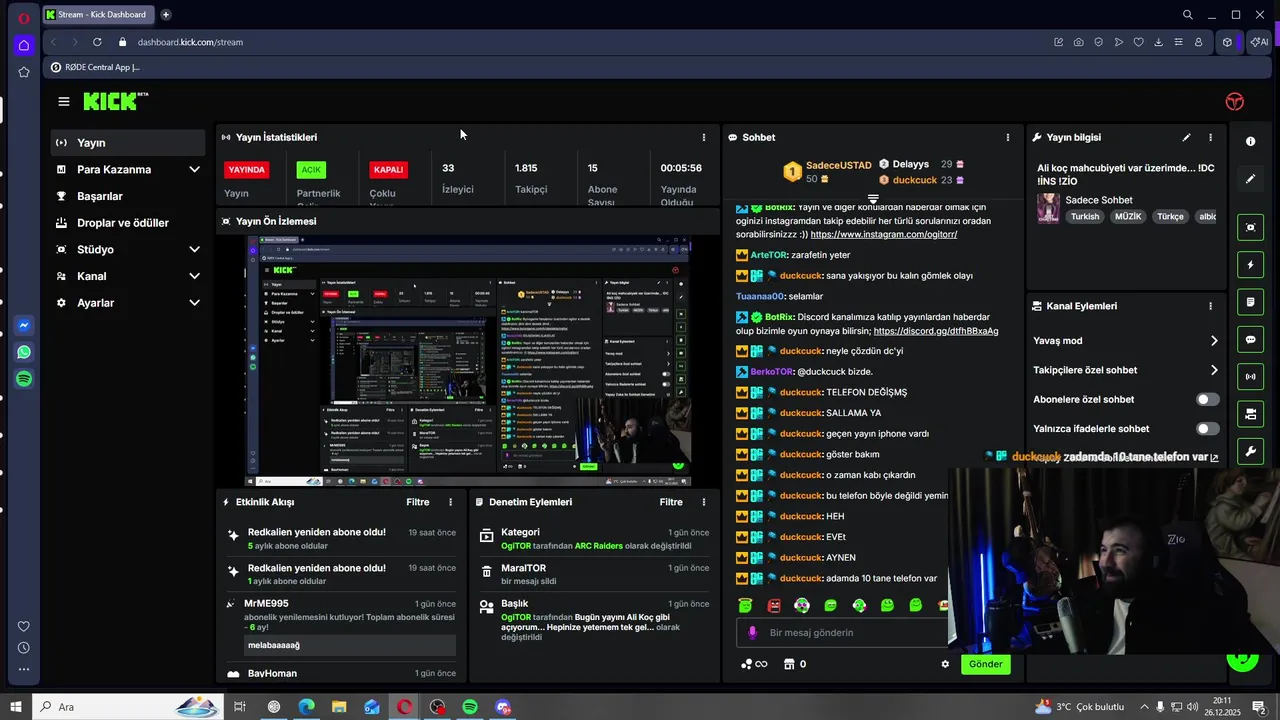Select the broadcast signal icon in the right toolbar

(1250, 377)
